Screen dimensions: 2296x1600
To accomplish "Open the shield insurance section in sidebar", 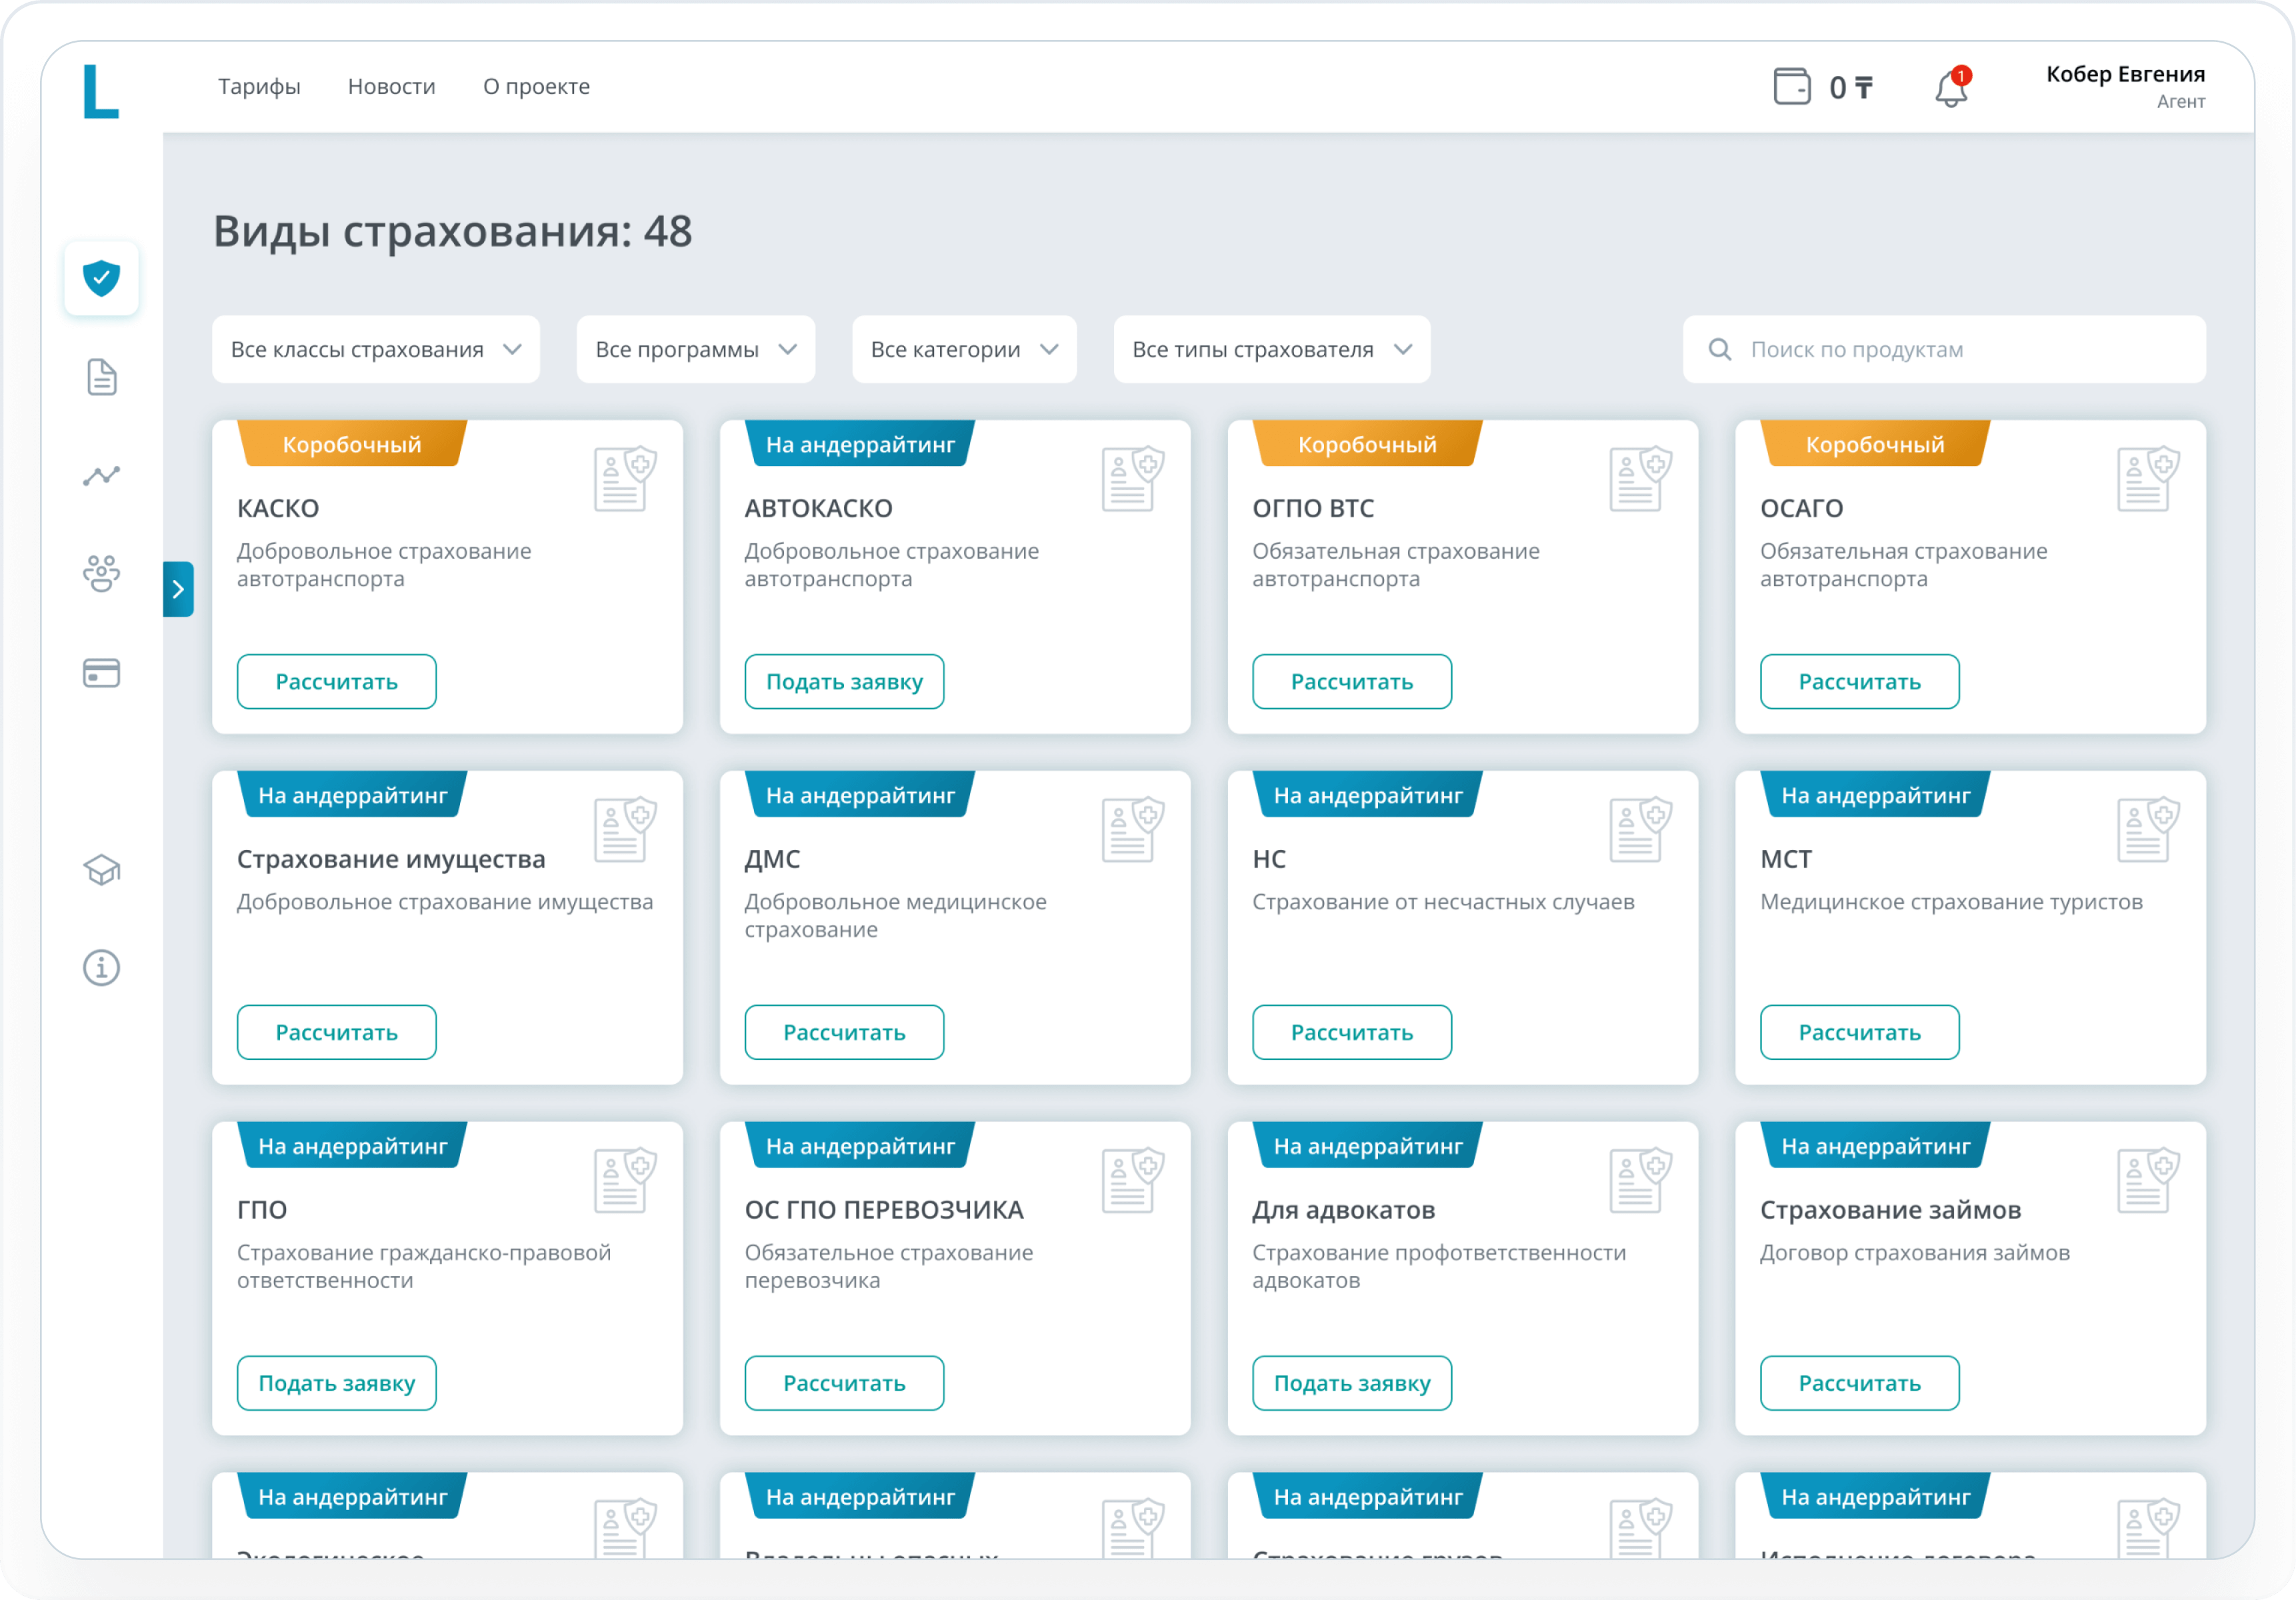I will point(101,278).
